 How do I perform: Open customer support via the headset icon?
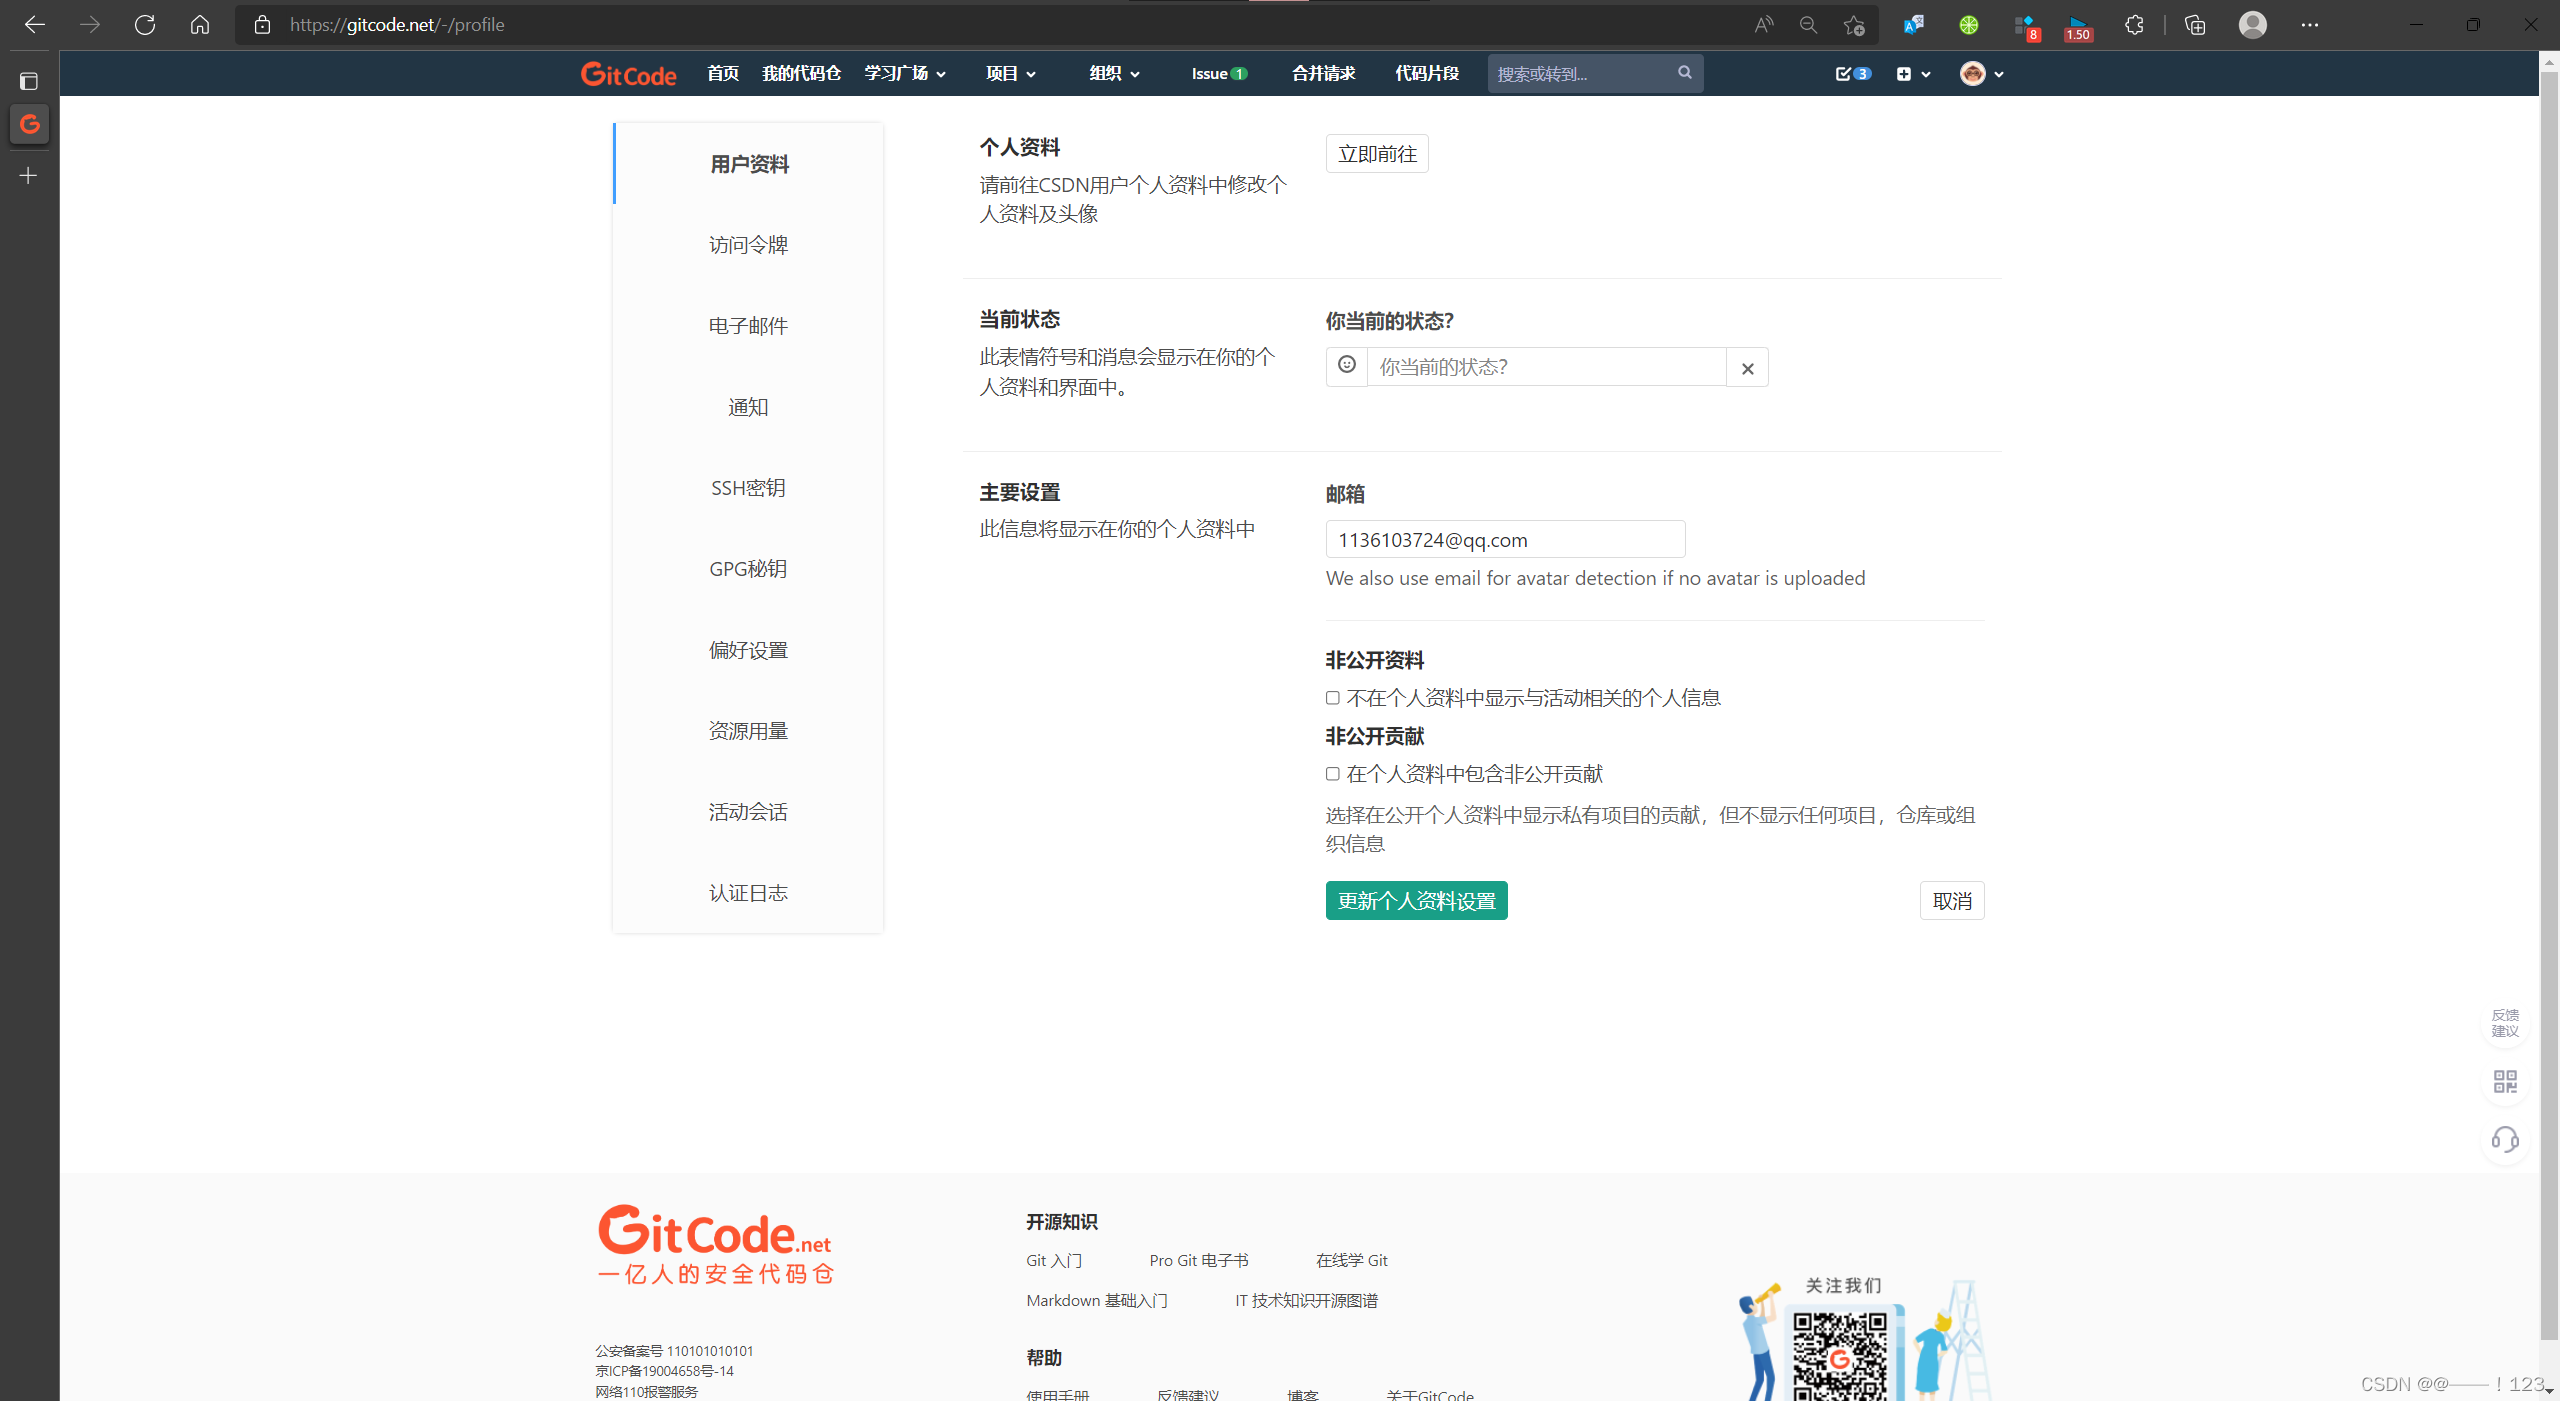pos(2504,1140)
